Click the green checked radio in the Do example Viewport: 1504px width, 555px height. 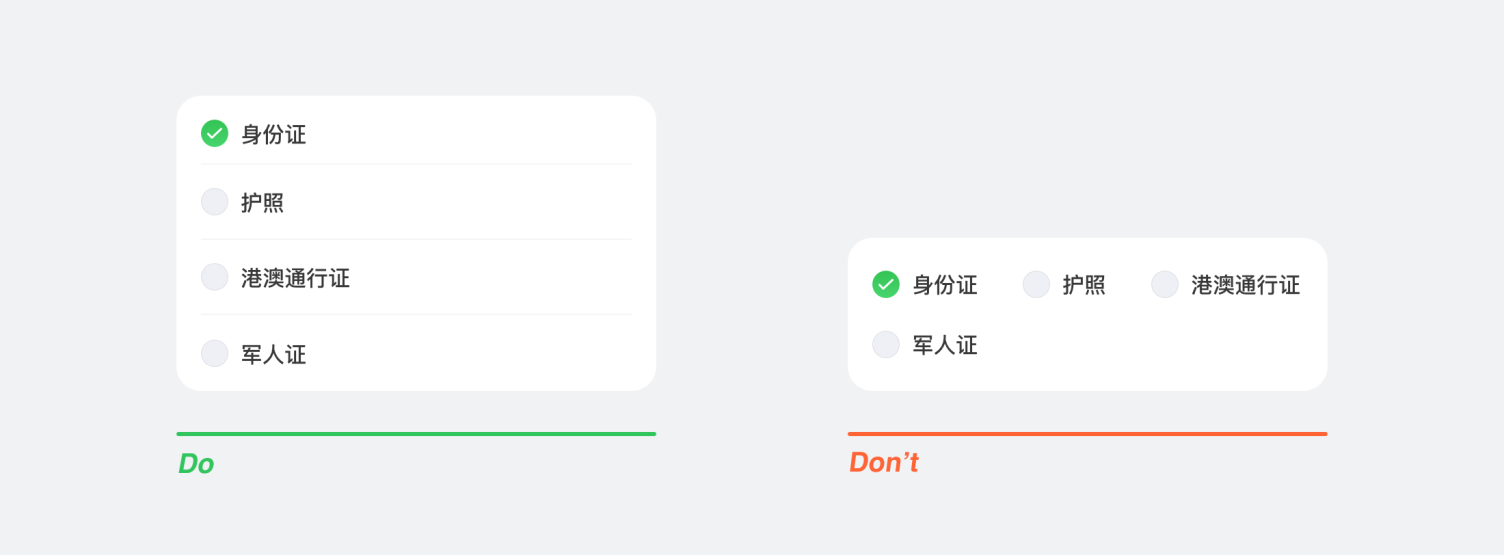tap(215, 133)
